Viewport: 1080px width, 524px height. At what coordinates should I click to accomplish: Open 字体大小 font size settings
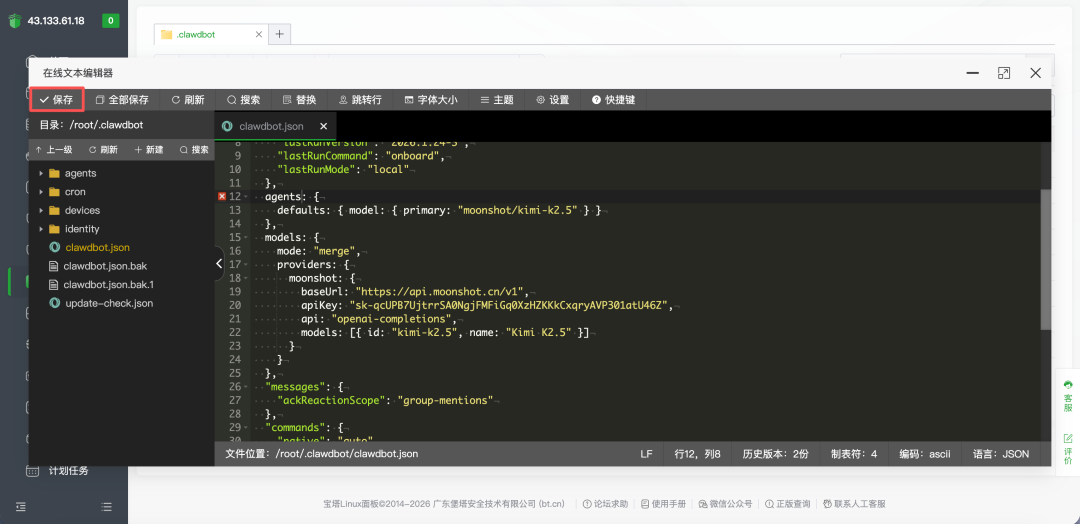click(x=431, y=100)
